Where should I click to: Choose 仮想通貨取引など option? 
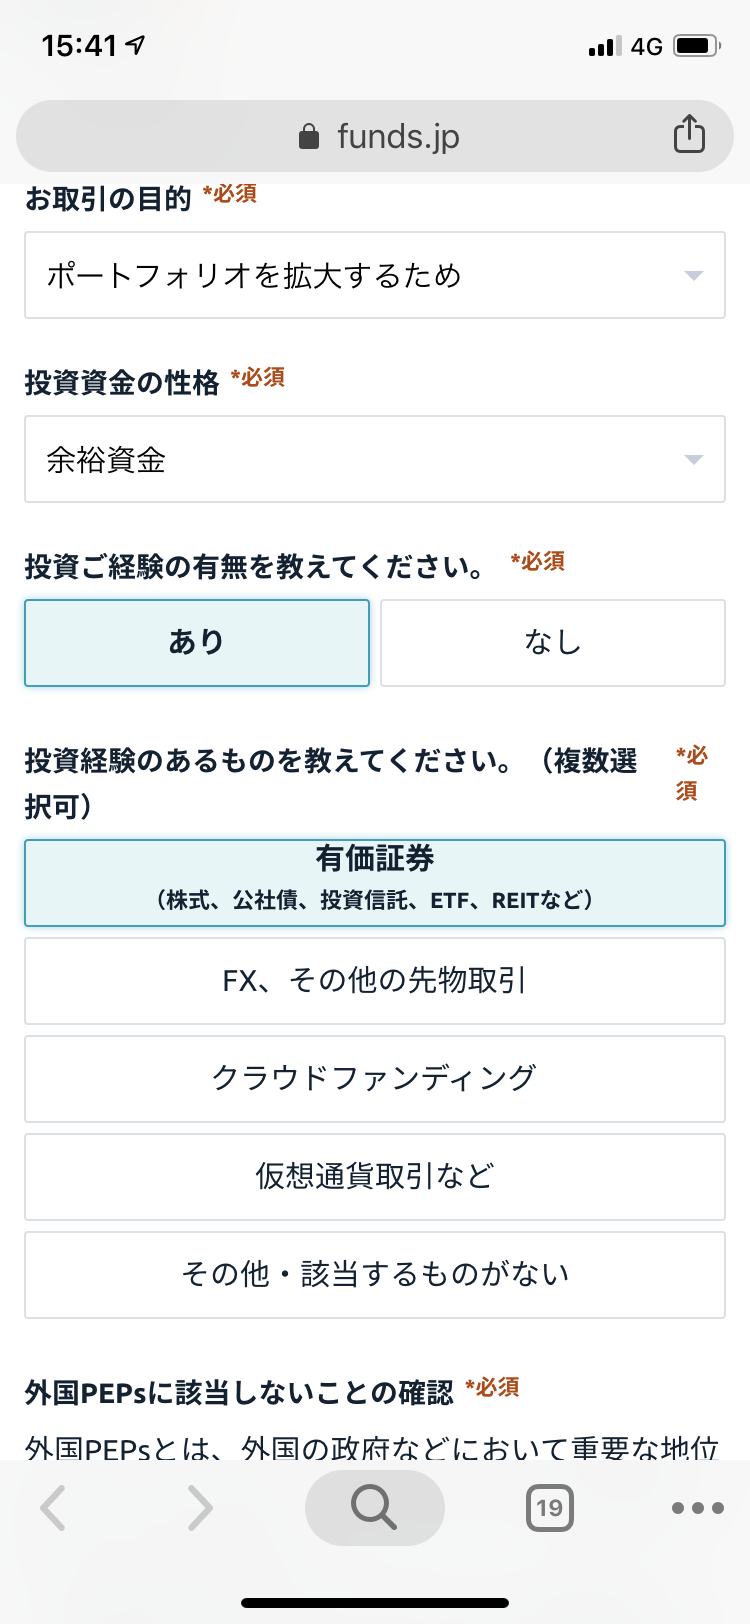click(x=375, y=1177)
